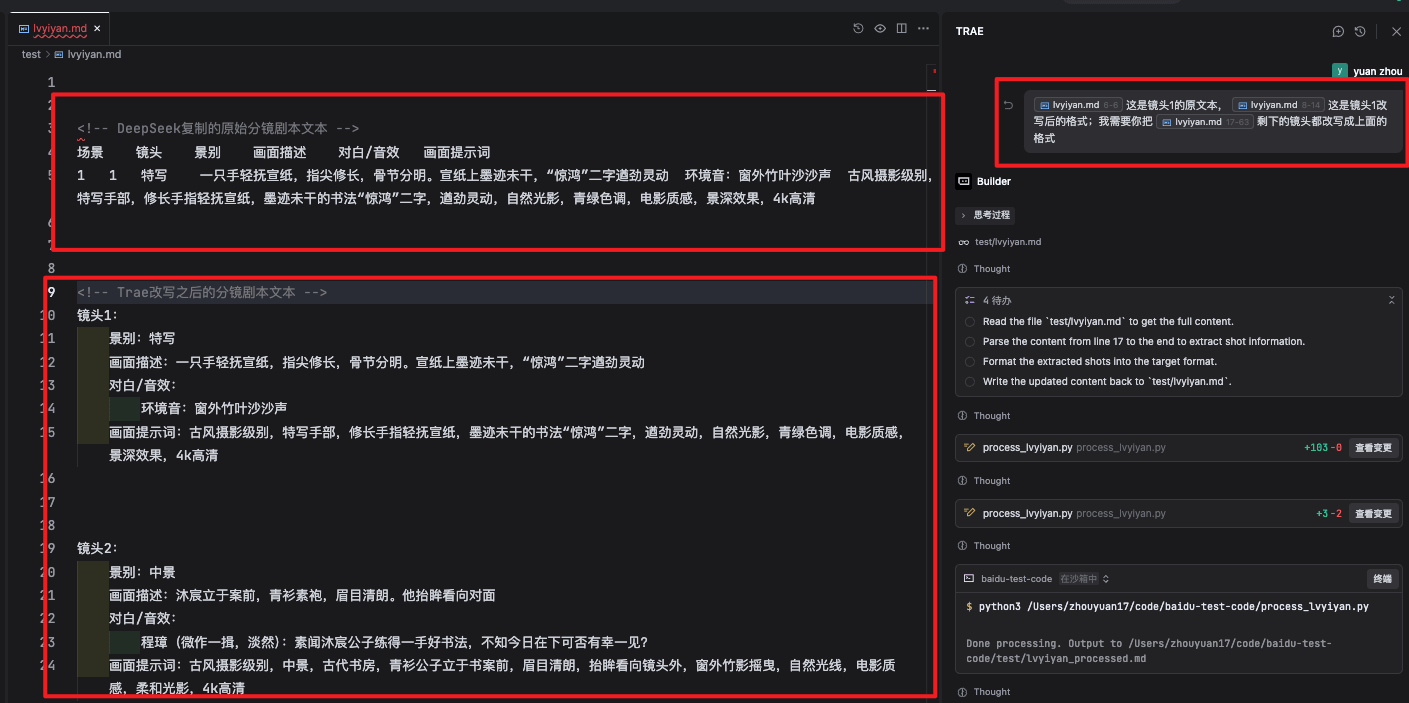Open editor more actions ellipsis menu
This screenshot has width=1409, height=703.
point(922,28)
